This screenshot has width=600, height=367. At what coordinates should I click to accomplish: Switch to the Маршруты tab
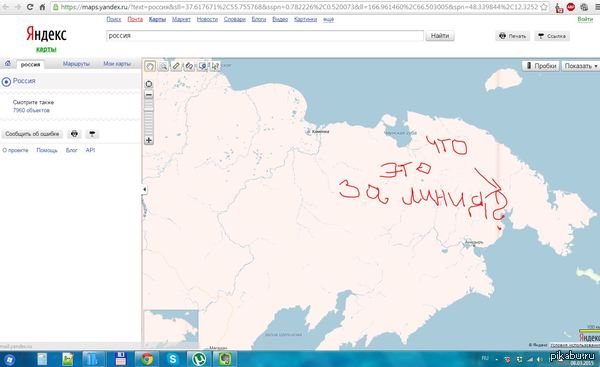(76, 64)
